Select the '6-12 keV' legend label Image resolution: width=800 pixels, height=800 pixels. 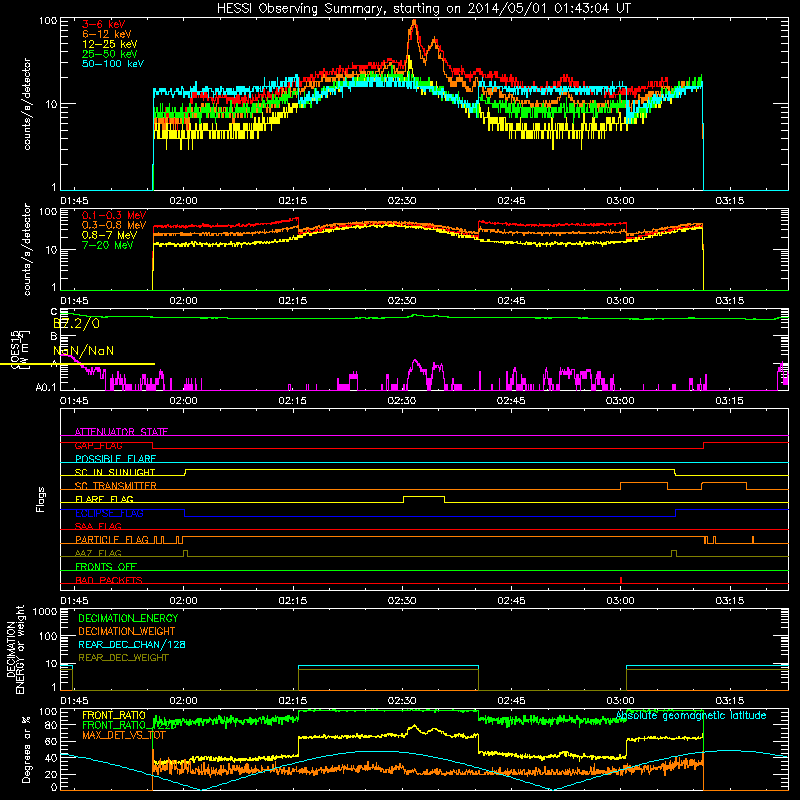(x=107, y=34)
